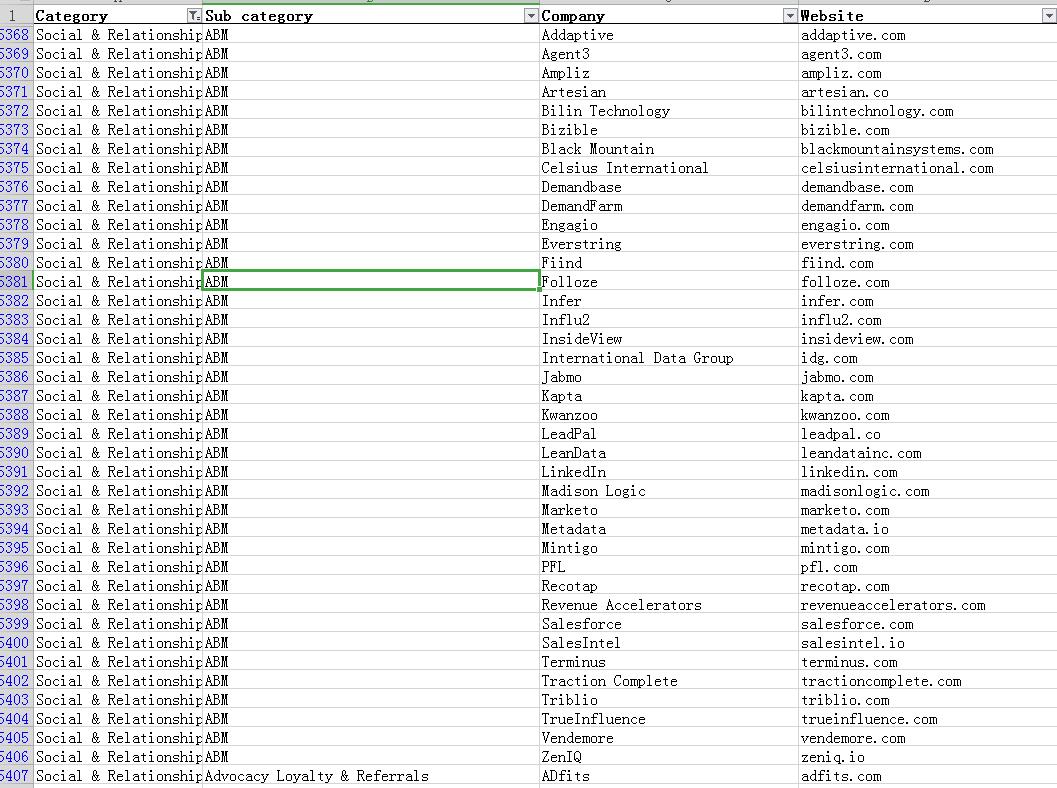Click the SalesIntel company cell
Screen dimensions: 1057x788
[669, 643]
